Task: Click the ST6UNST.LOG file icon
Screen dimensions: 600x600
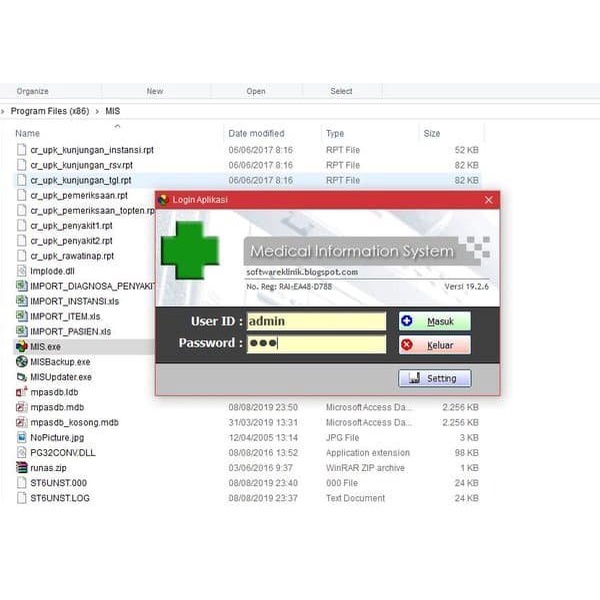Action: (22, 498)
